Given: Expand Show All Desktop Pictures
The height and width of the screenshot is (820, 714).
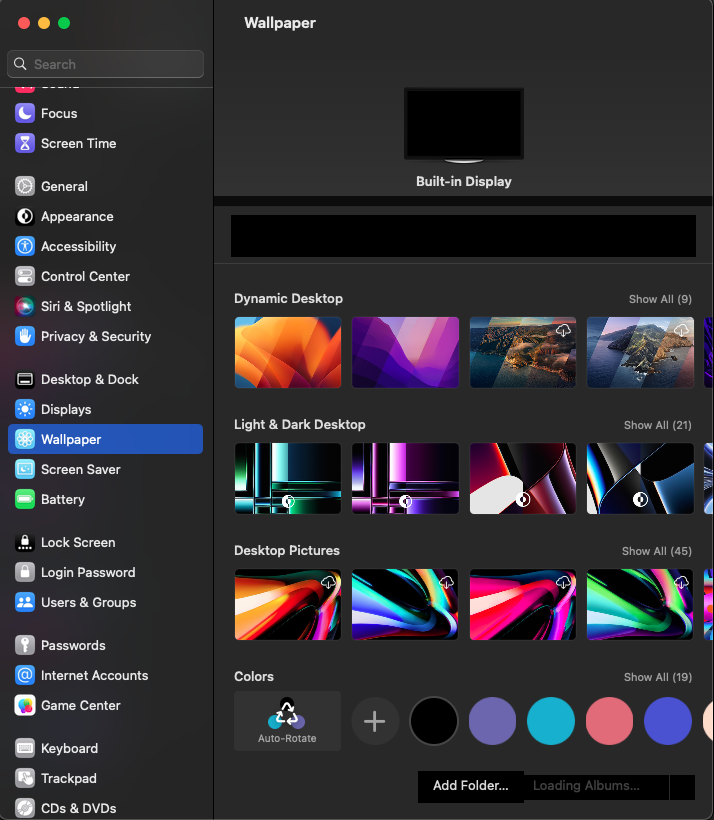Looking at the screenshot, I should coord(656,551).
